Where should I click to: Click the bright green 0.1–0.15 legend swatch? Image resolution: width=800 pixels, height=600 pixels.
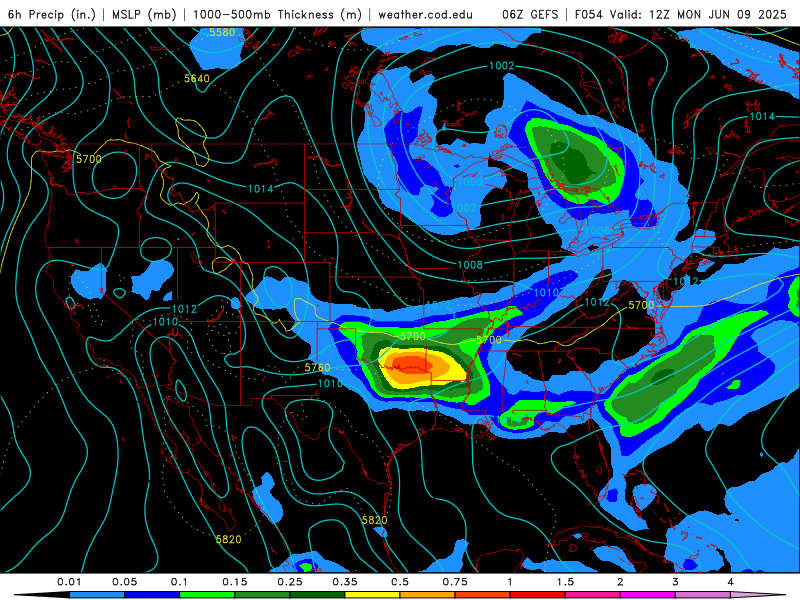(207, 595)
